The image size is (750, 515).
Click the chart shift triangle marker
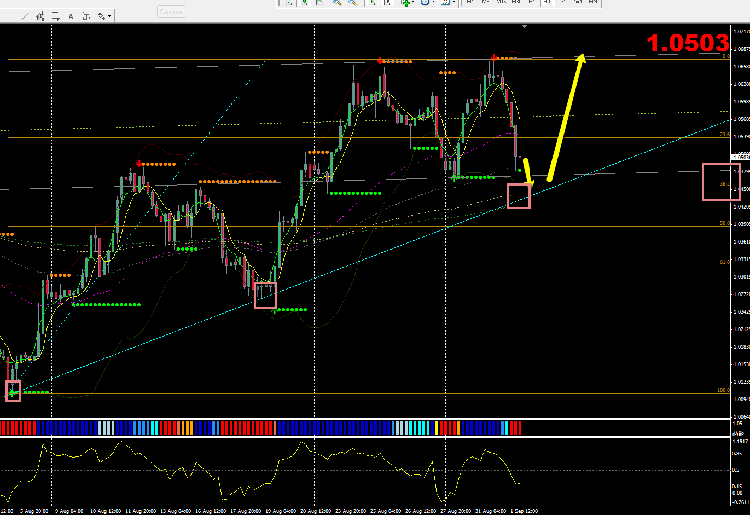click(x=525, y=27)
